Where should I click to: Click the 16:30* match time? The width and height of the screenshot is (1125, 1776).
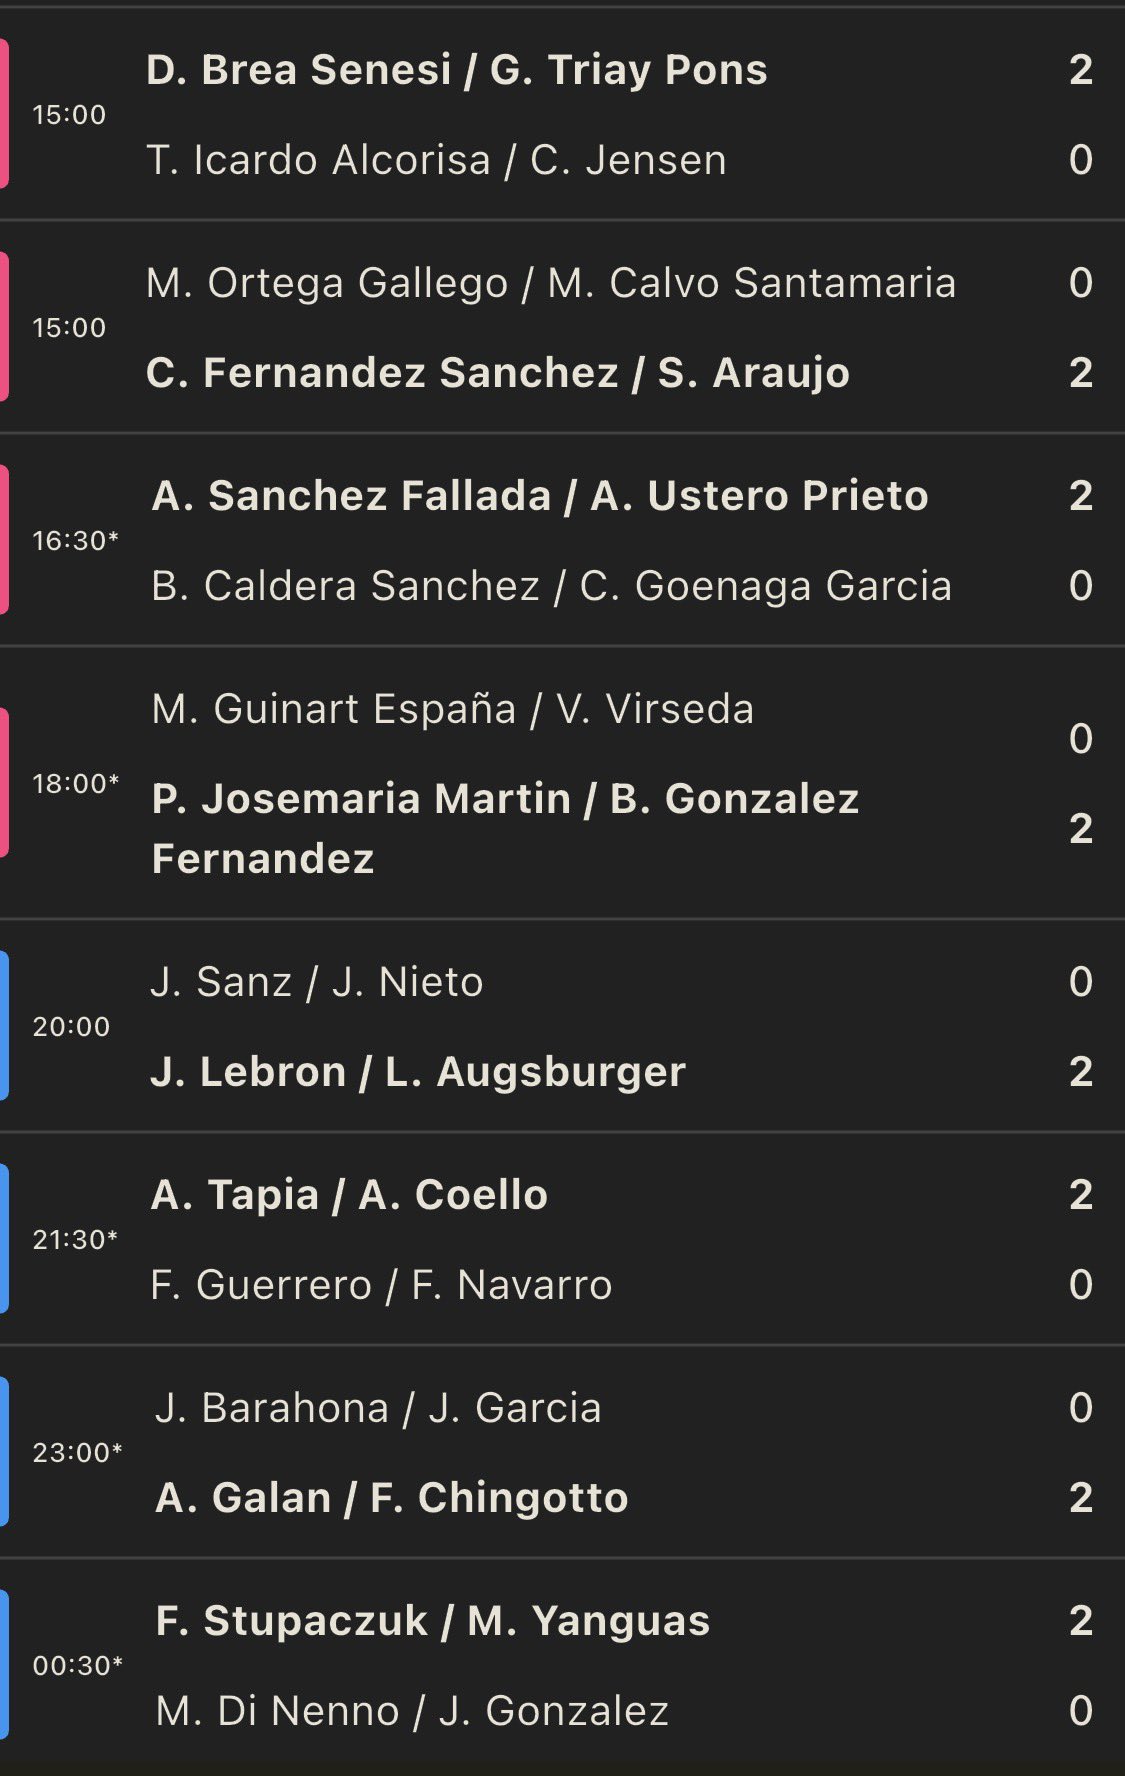[75, 541]
